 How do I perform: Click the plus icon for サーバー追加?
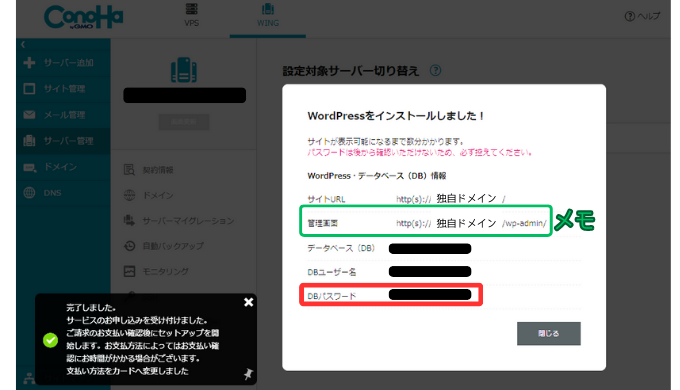tap(29, 62)
